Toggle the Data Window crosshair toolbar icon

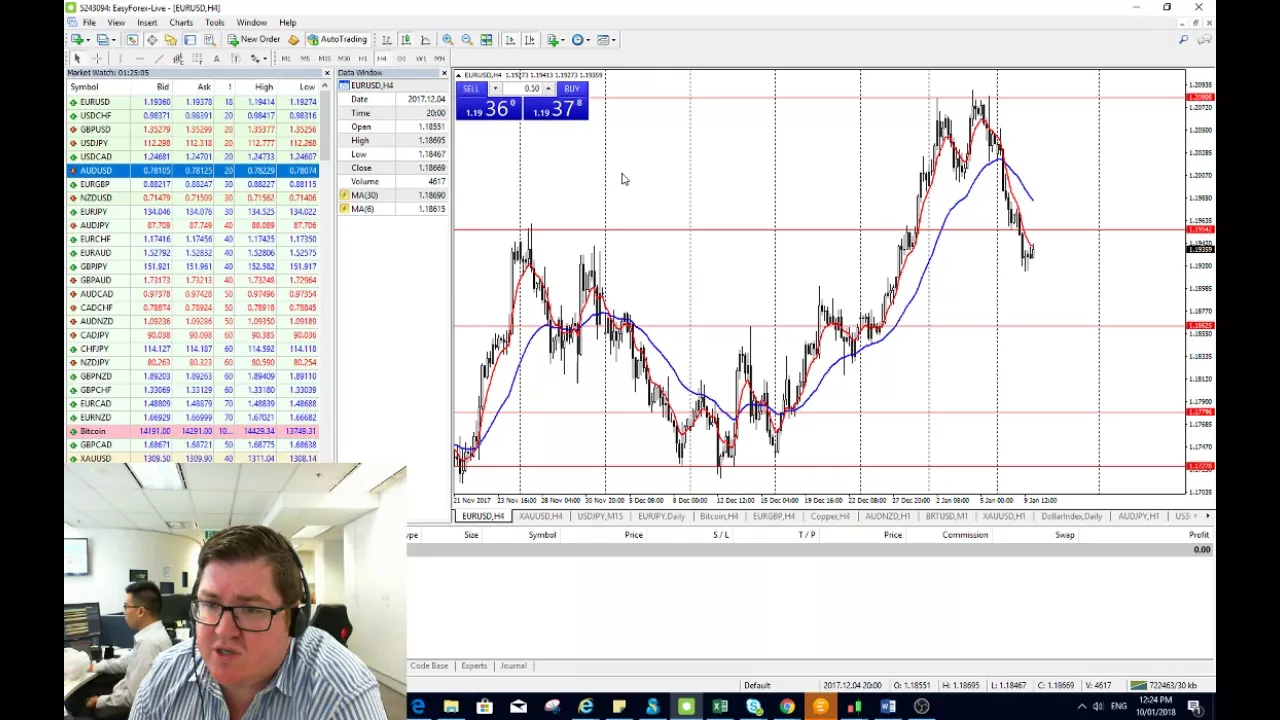[152, 40]
